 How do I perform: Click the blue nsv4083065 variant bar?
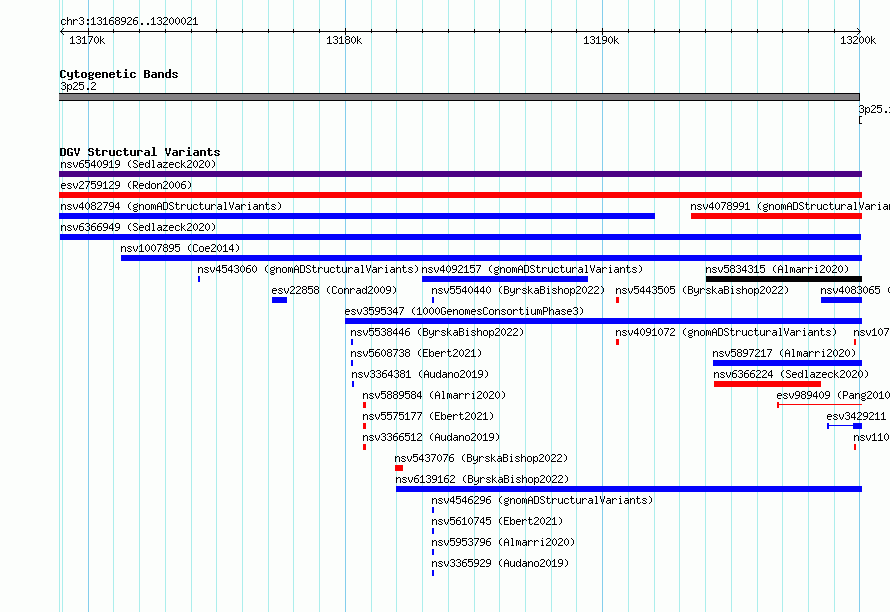tap(841, 300)
